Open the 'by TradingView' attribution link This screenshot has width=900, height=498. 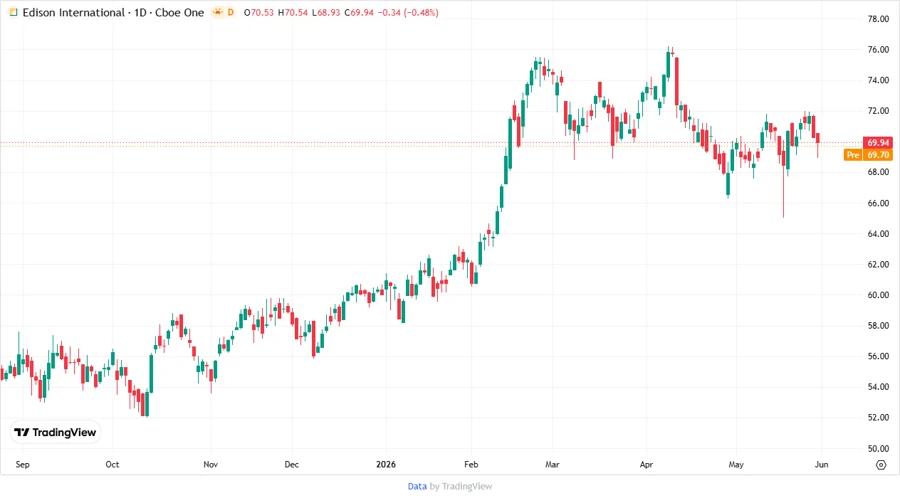pos(461,486)
